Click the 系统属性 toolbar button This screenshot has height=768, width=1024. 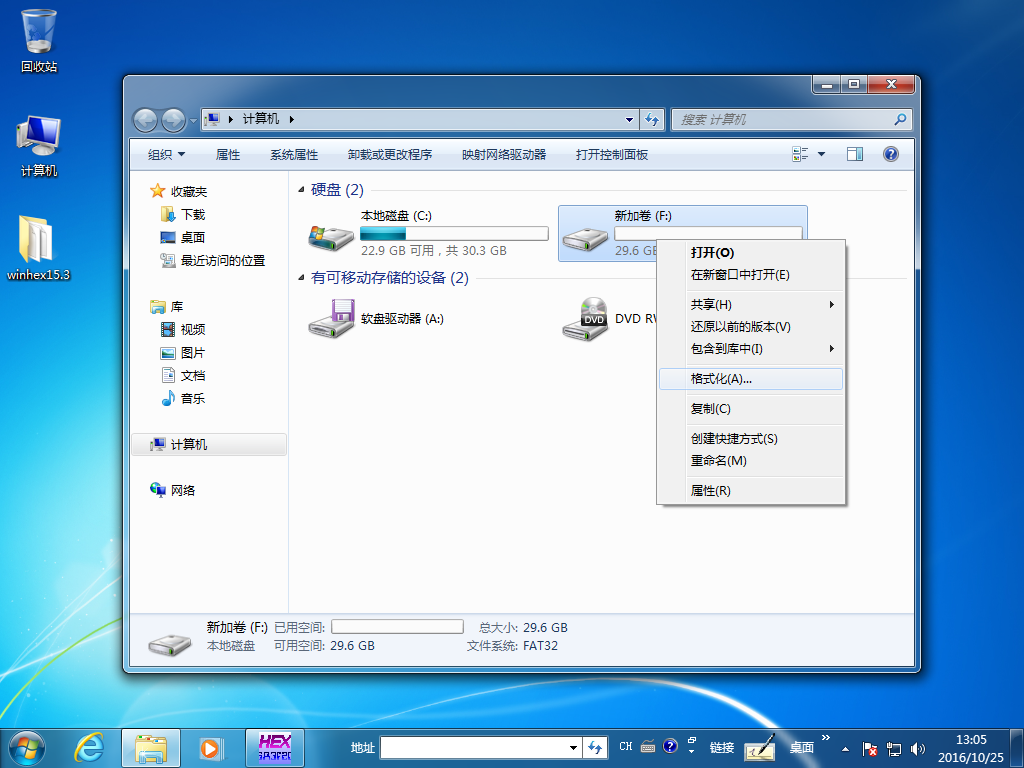294,155
